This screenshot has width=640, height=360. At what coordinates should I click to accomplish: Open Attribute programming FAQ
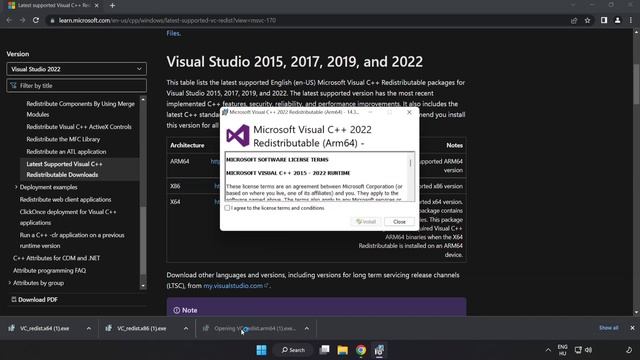click(x=49, y=270)
